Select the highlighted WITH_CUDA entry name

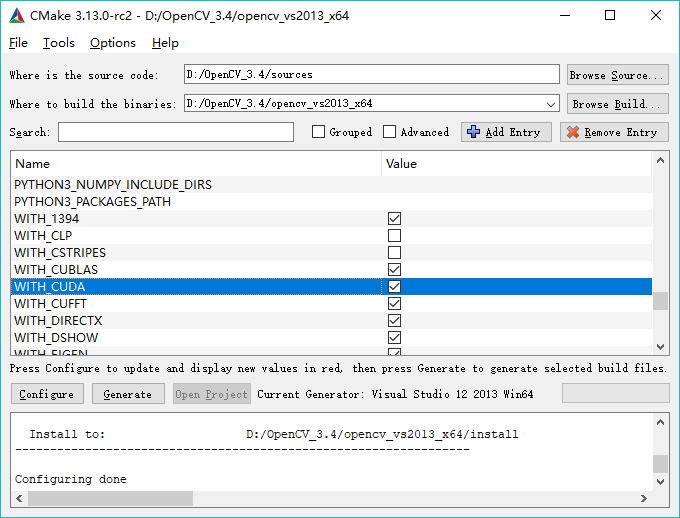point(50,286)
